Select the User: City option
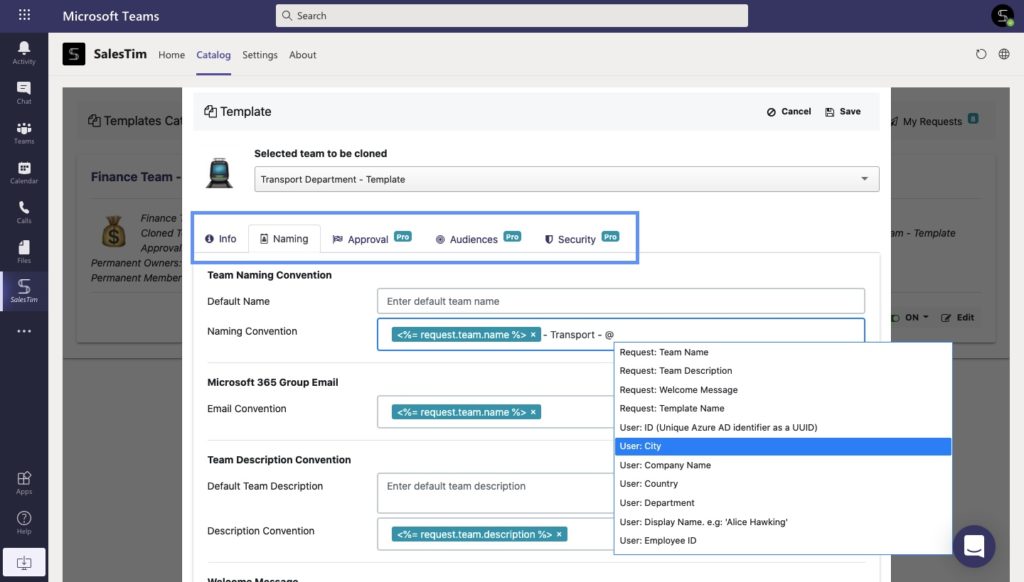This screenshot has width=1024, height=582. coord(782,446)
